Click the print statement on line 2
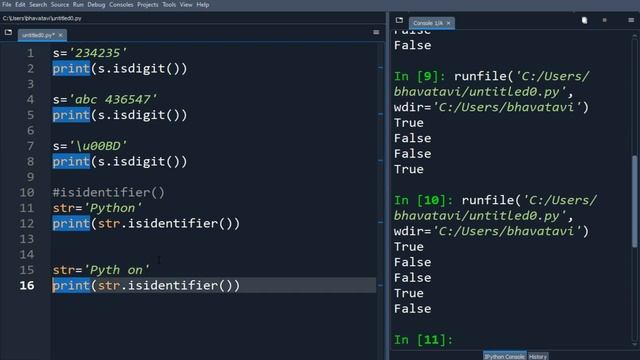The height and width of the screenshot is (360, 640). (120, 69)
